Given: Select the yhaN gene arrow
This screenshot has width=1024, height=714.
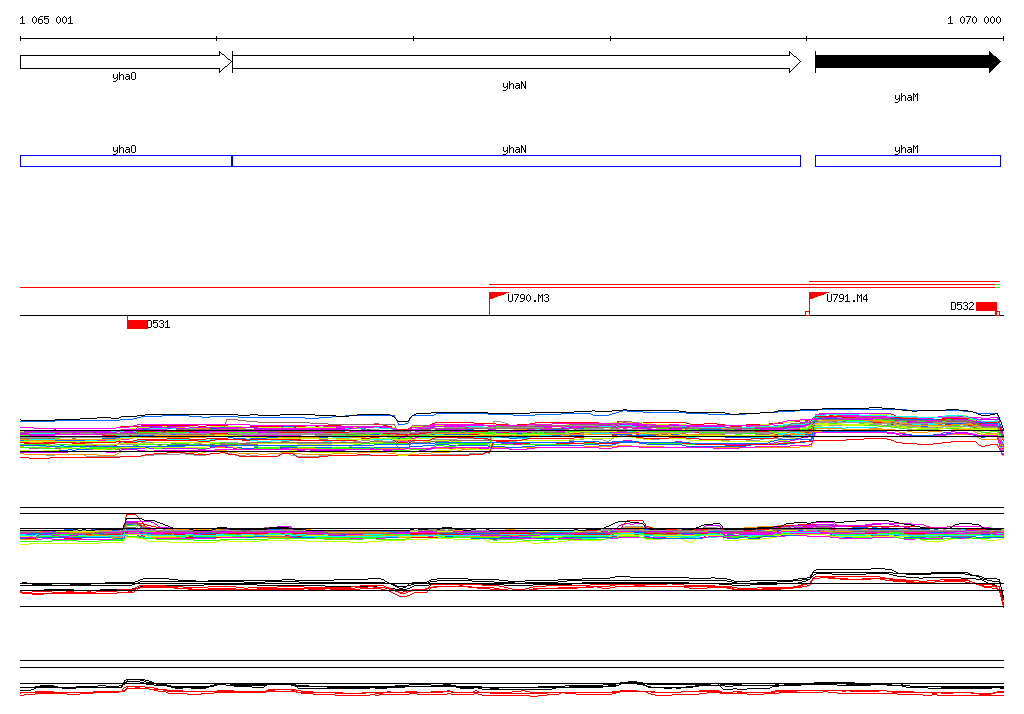Looking at the screenshot, I should click(517, 62).
